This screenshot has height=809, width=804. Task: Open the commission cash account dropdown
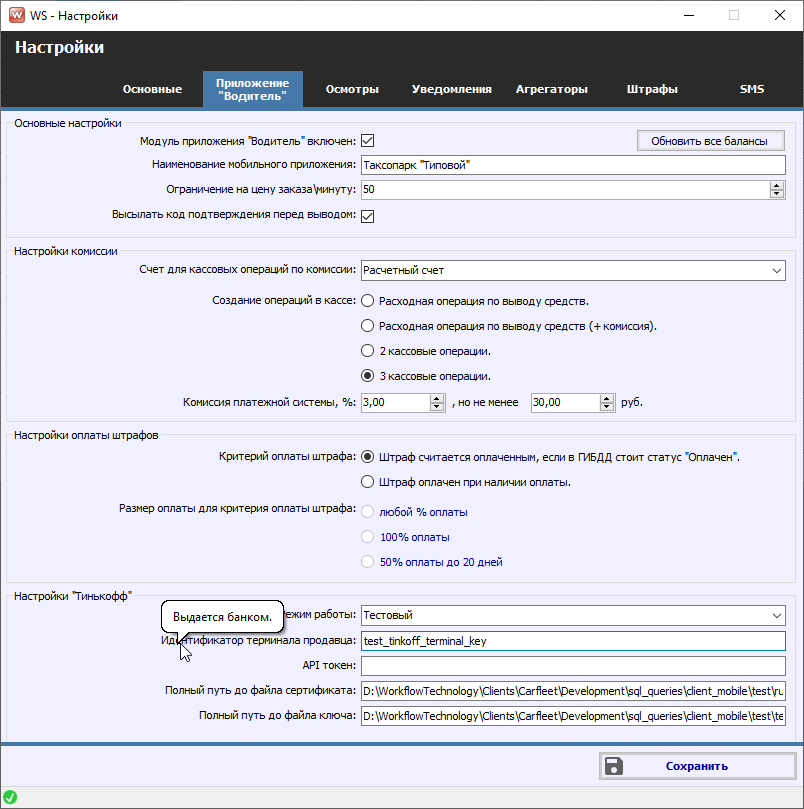pyautogui.click(x=777, y=270)
